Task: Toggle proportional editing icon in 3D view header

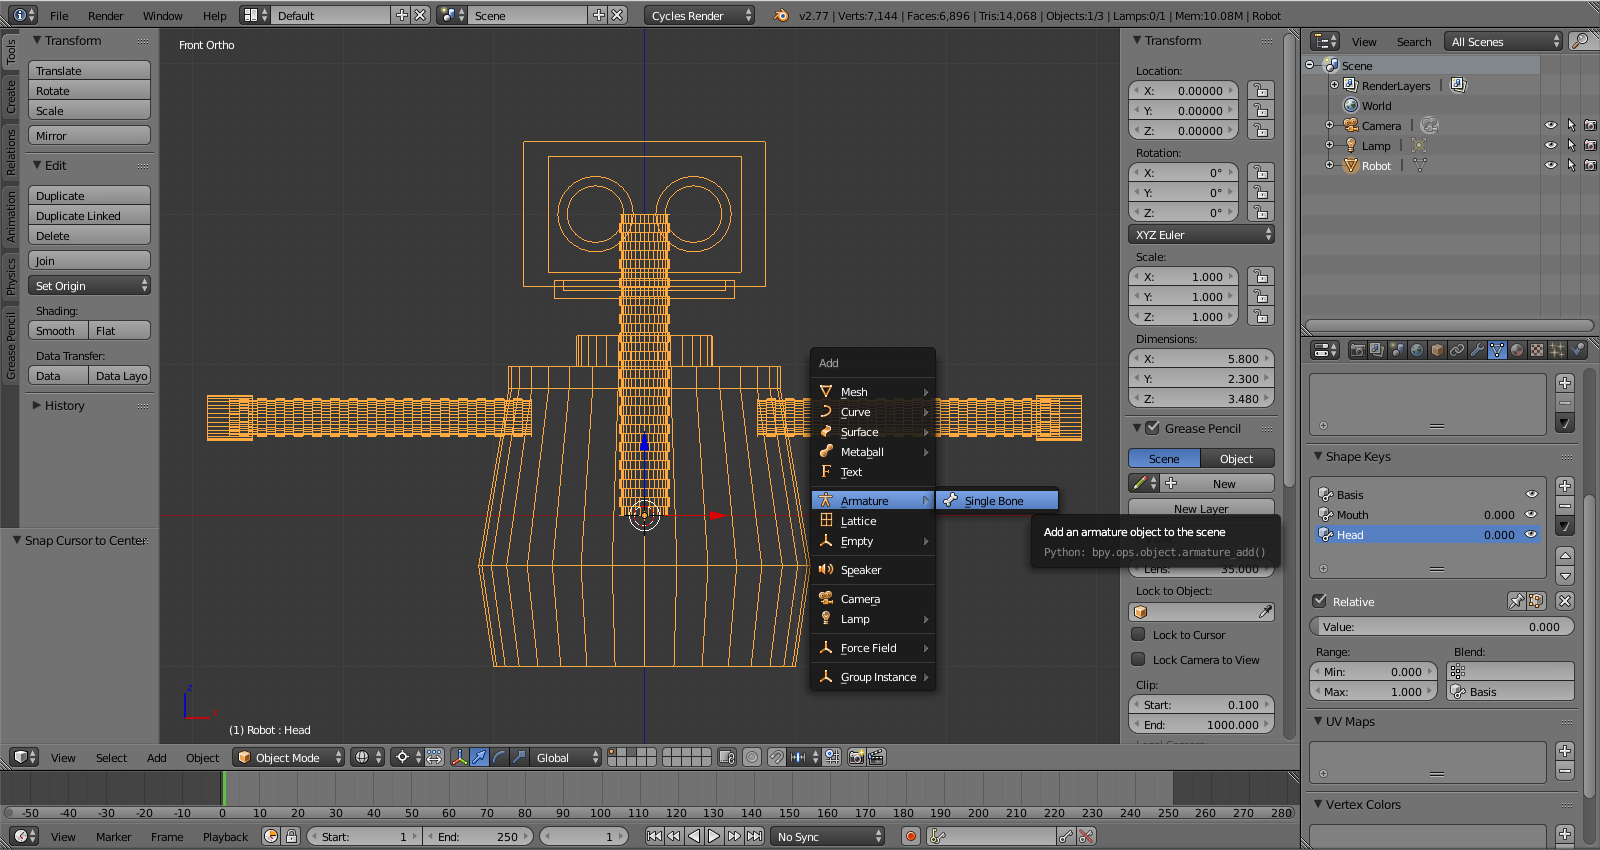Action: point(752,757)
